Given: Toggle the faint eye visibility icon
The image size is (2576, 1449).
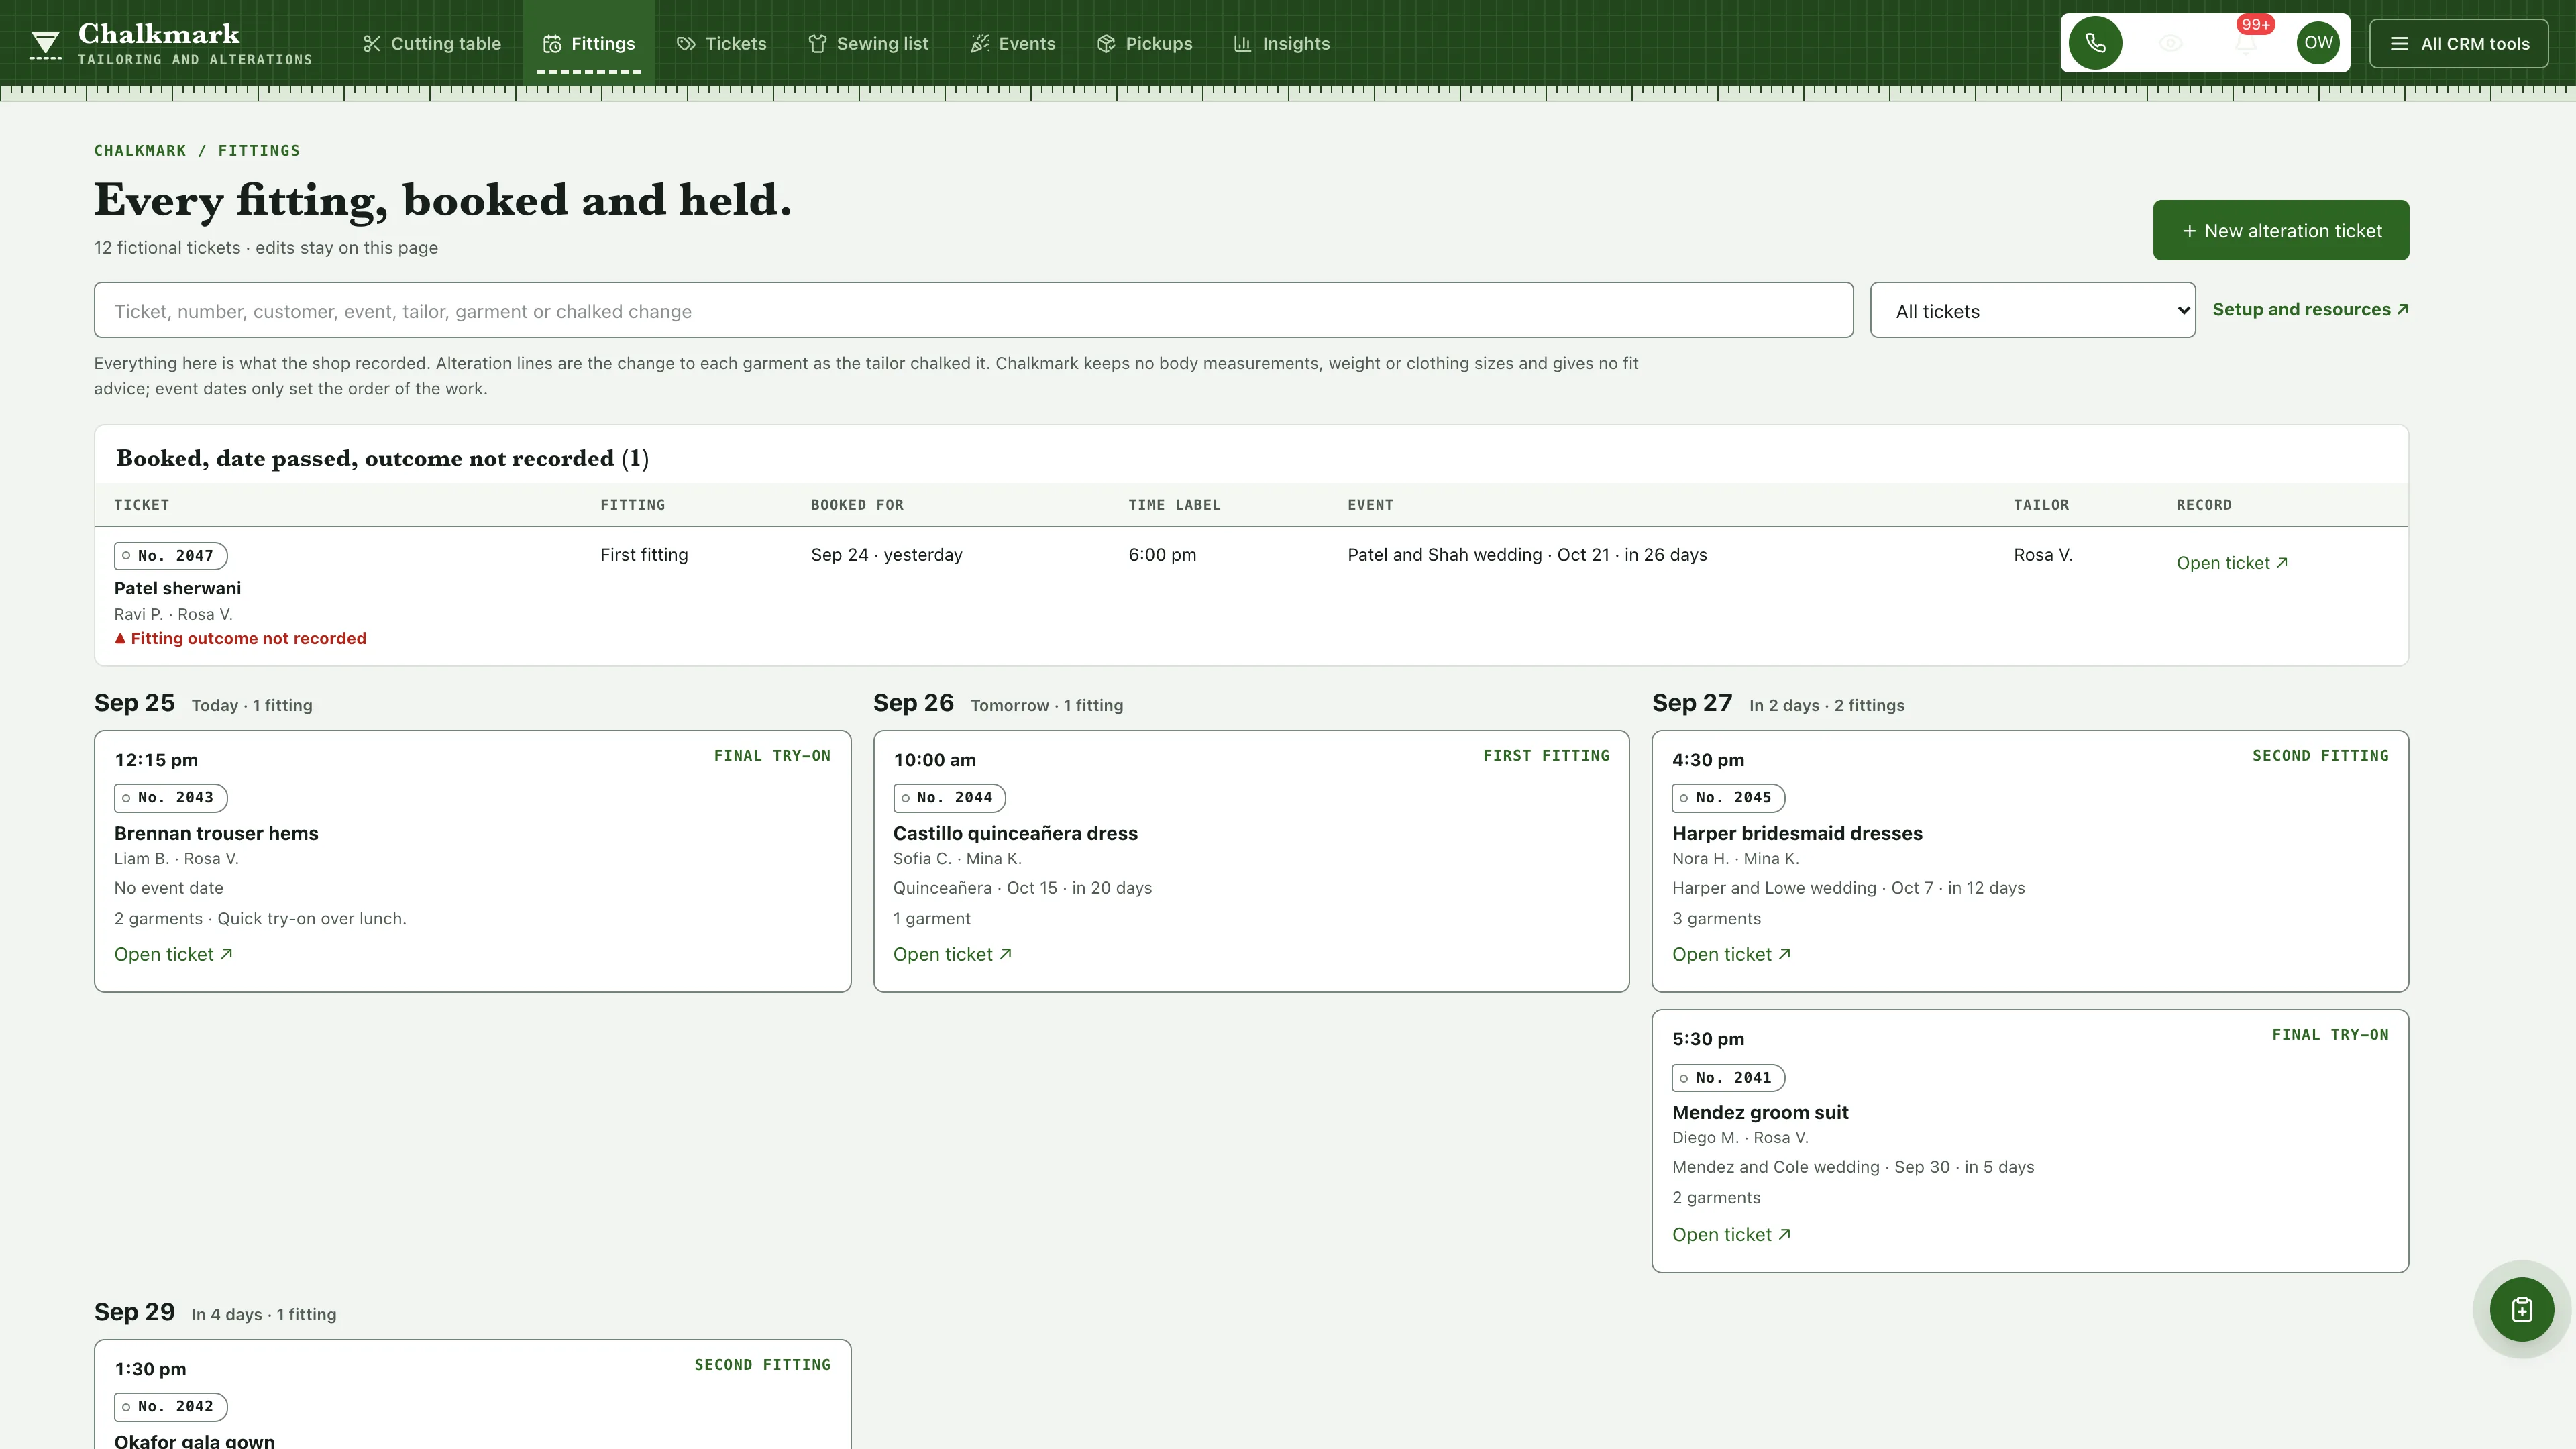Looking at the screenshot, I should point(2170,43).
